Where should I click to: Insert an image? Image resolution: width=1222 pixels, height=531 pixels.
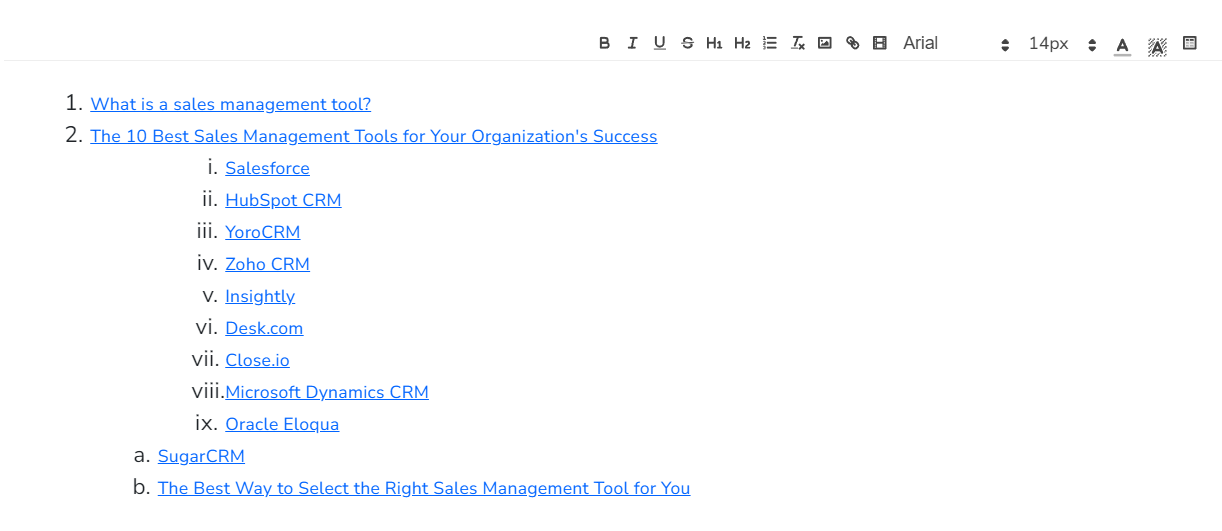tap(825, 43)
